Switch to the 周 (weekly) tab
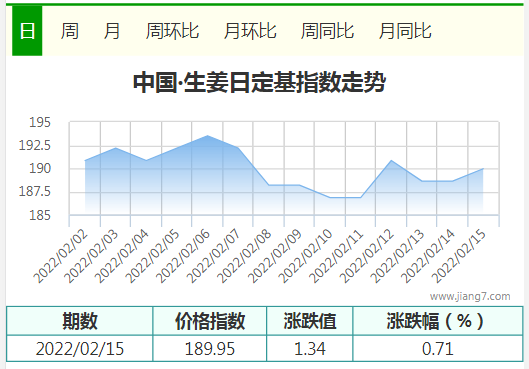Image resolution: width=529 pixels, height=369 pixels. point(70,31)
